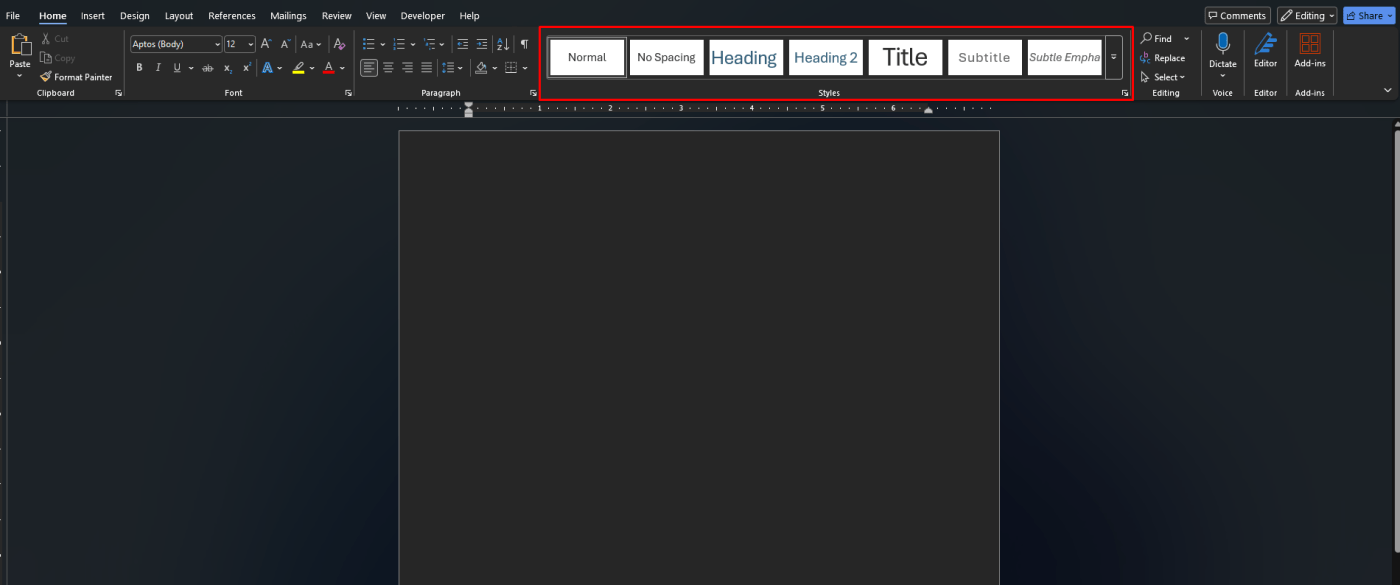Open the Editor proofing tool
The height and width of the screenshot is (585, 1400).
[x=1265, y=50]
